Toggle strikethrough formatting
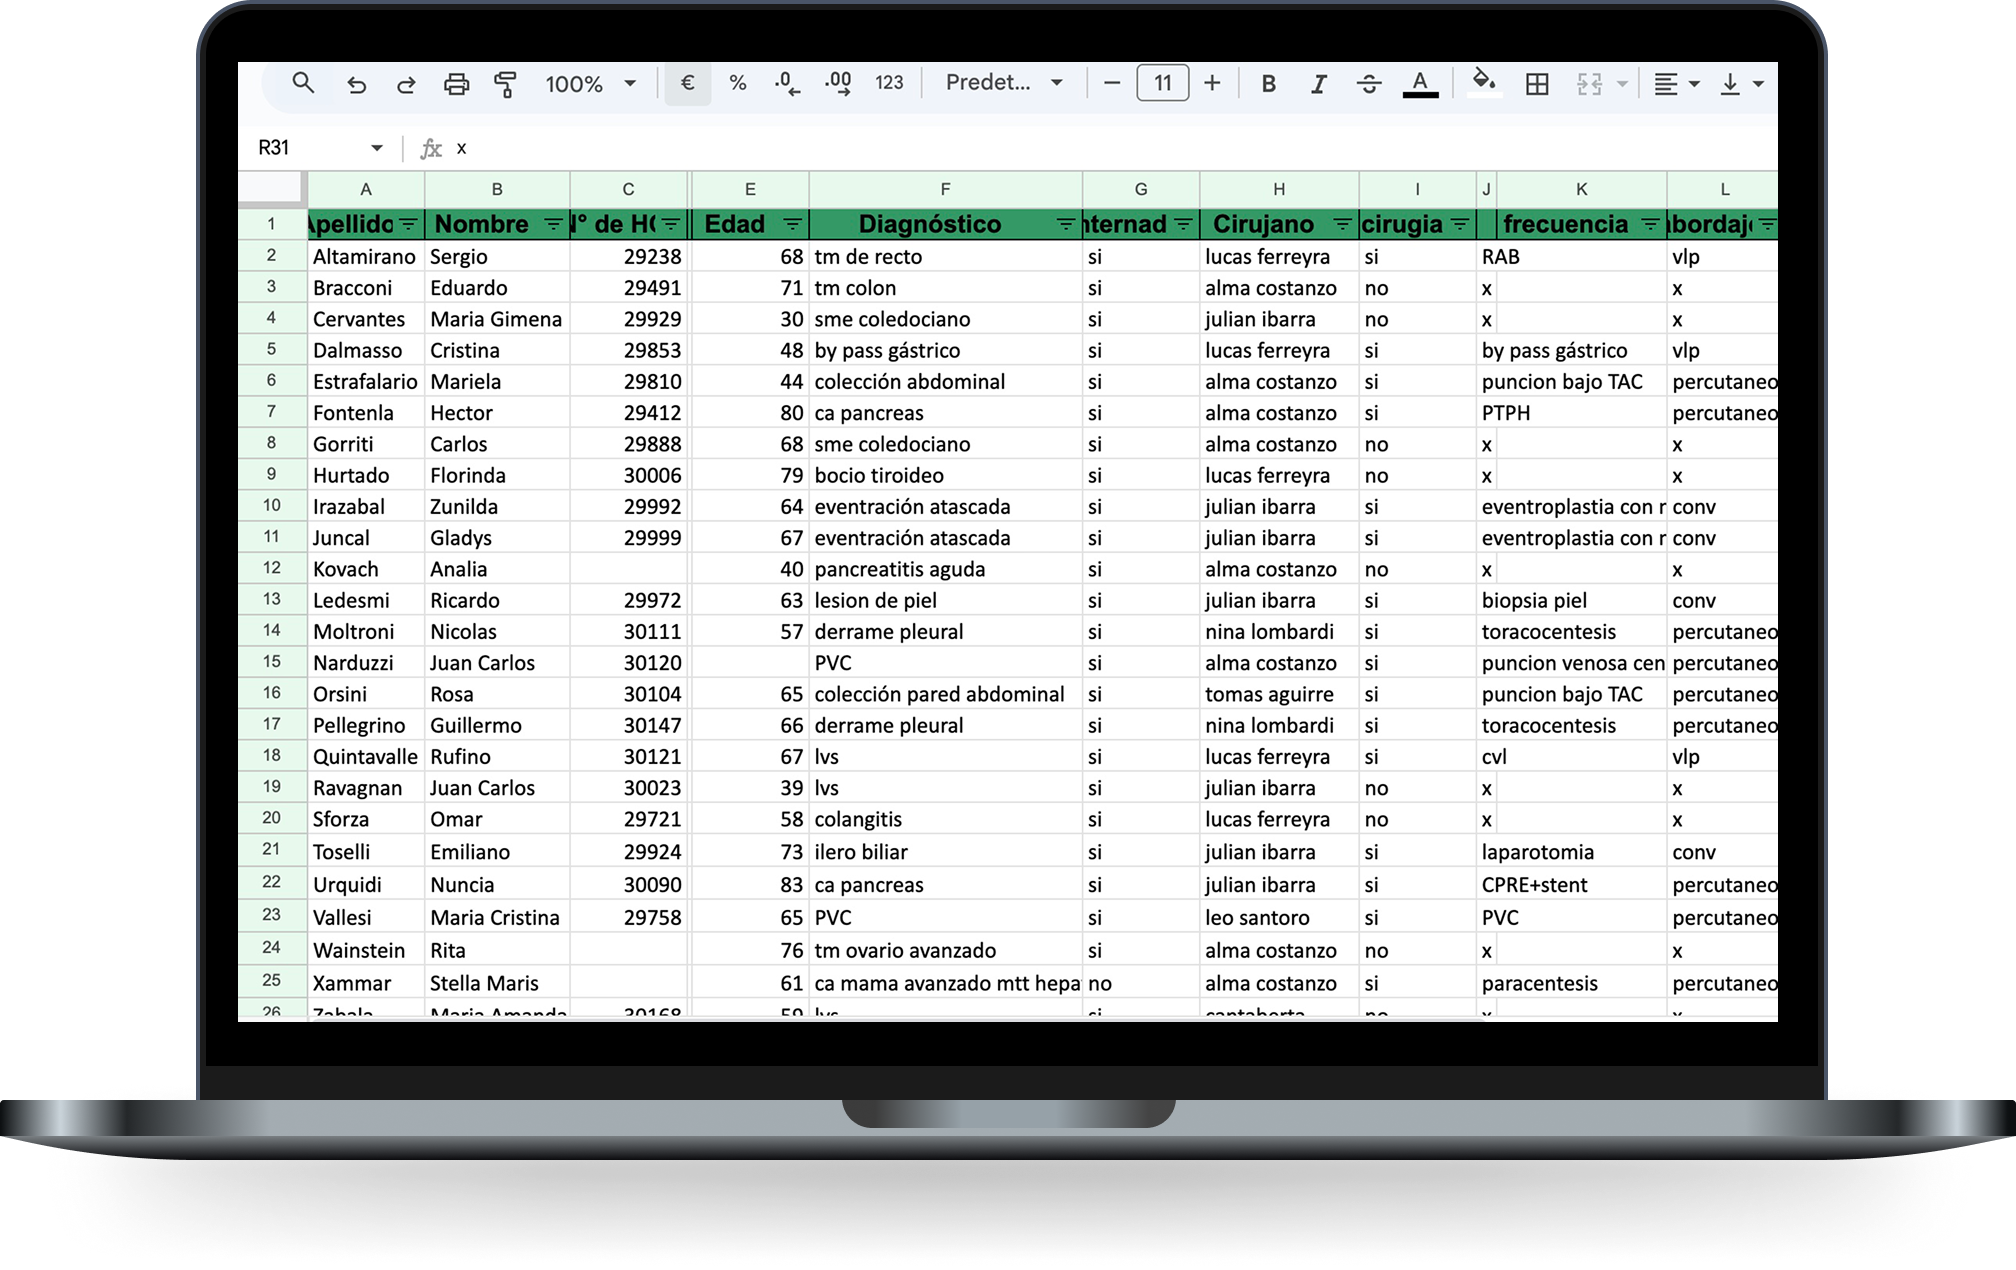 [1369, 84]
